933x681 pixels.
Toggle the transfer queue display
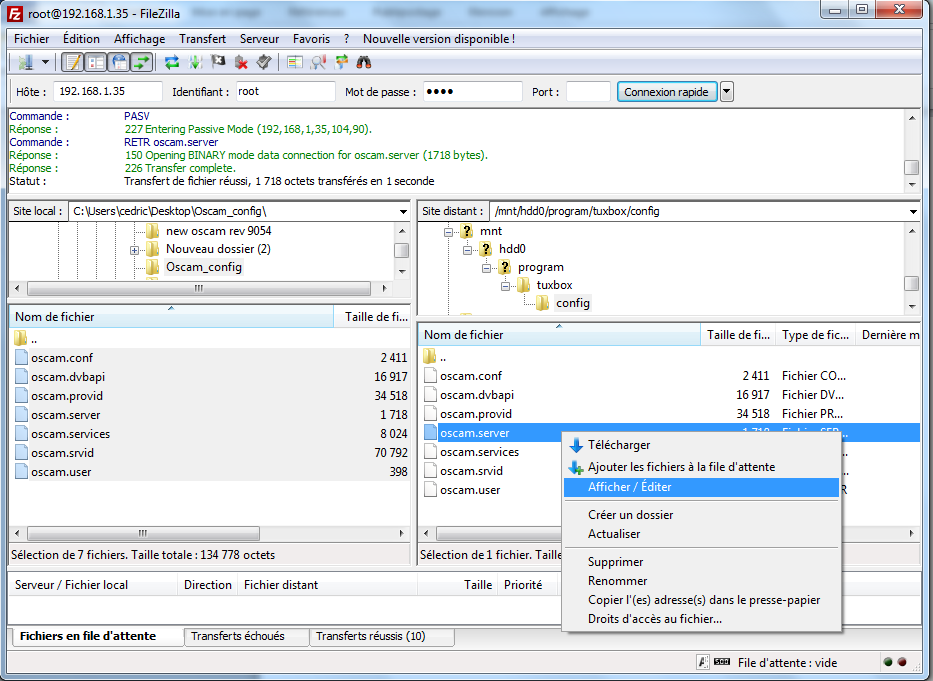142,62
